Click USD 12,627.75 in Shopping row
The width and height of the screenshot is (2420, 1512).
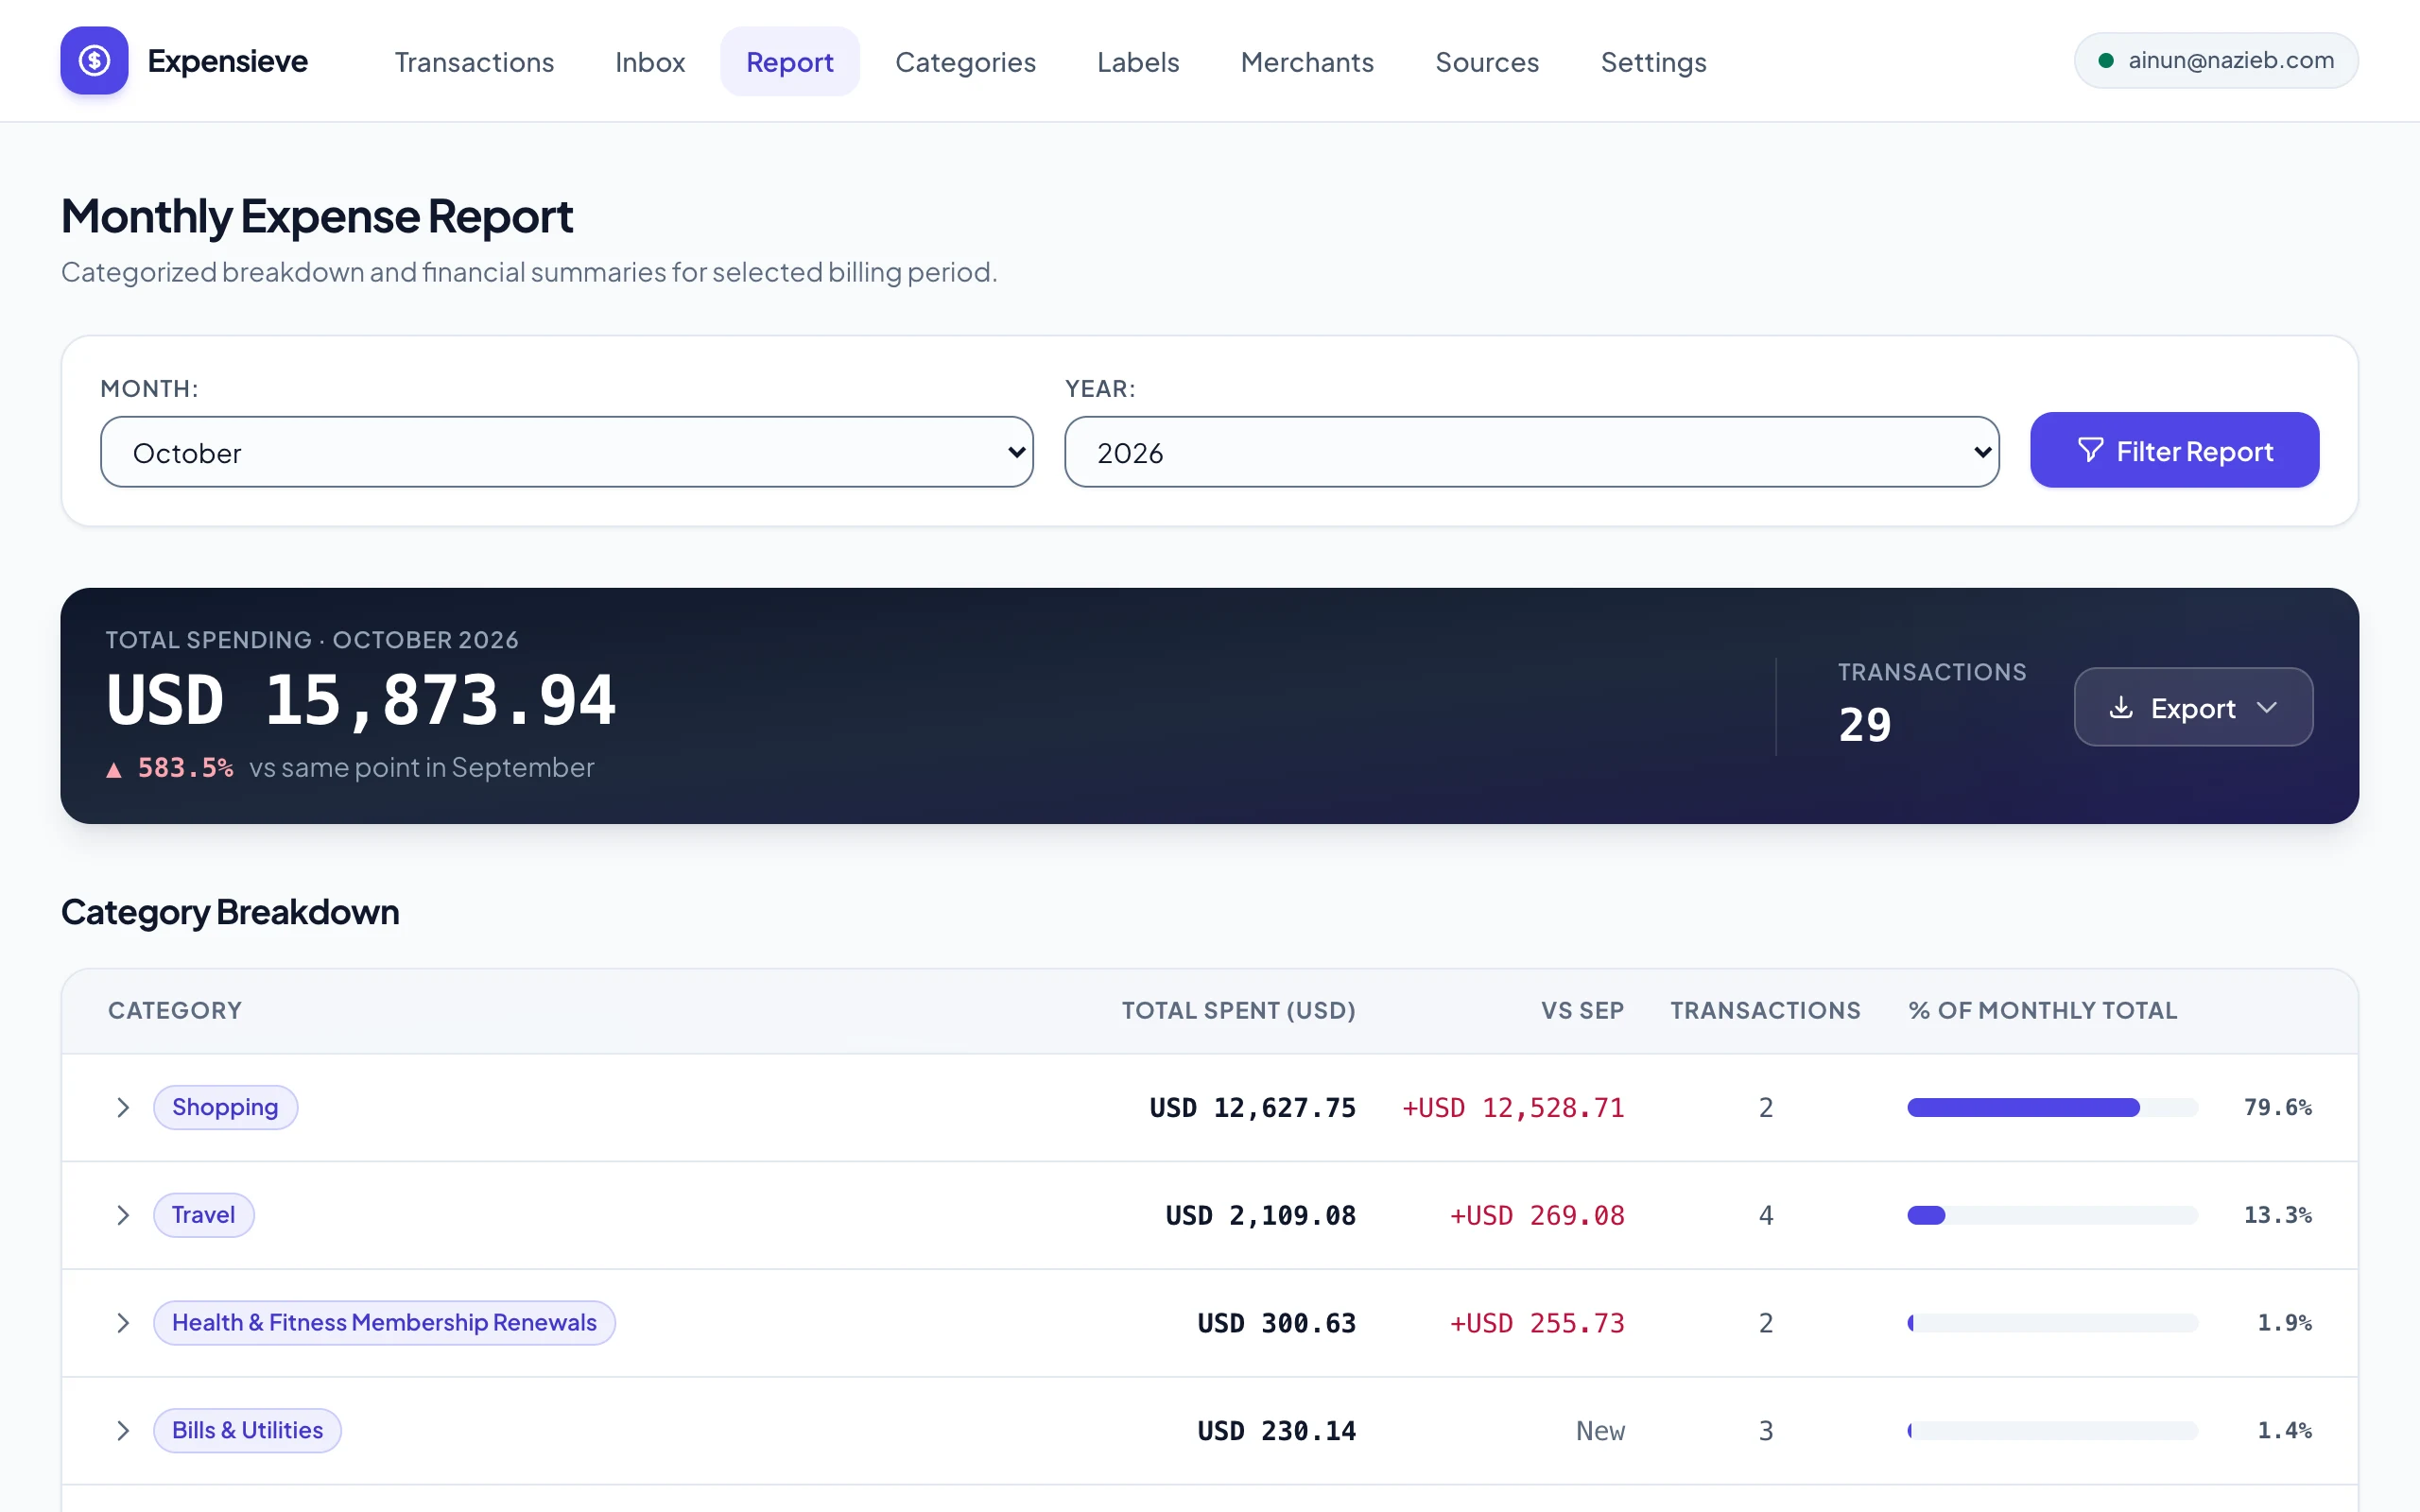(x=1252, y=1107)
